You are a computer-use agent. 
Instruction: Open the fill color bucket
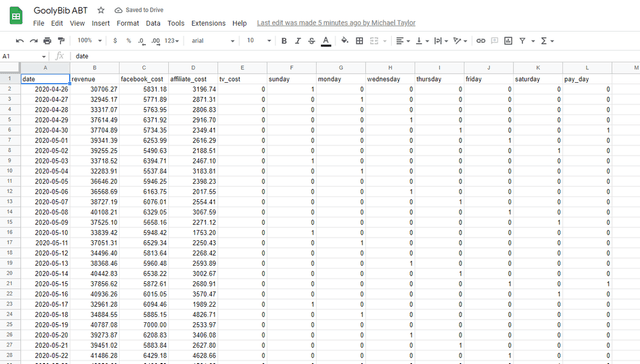point(345,40)
